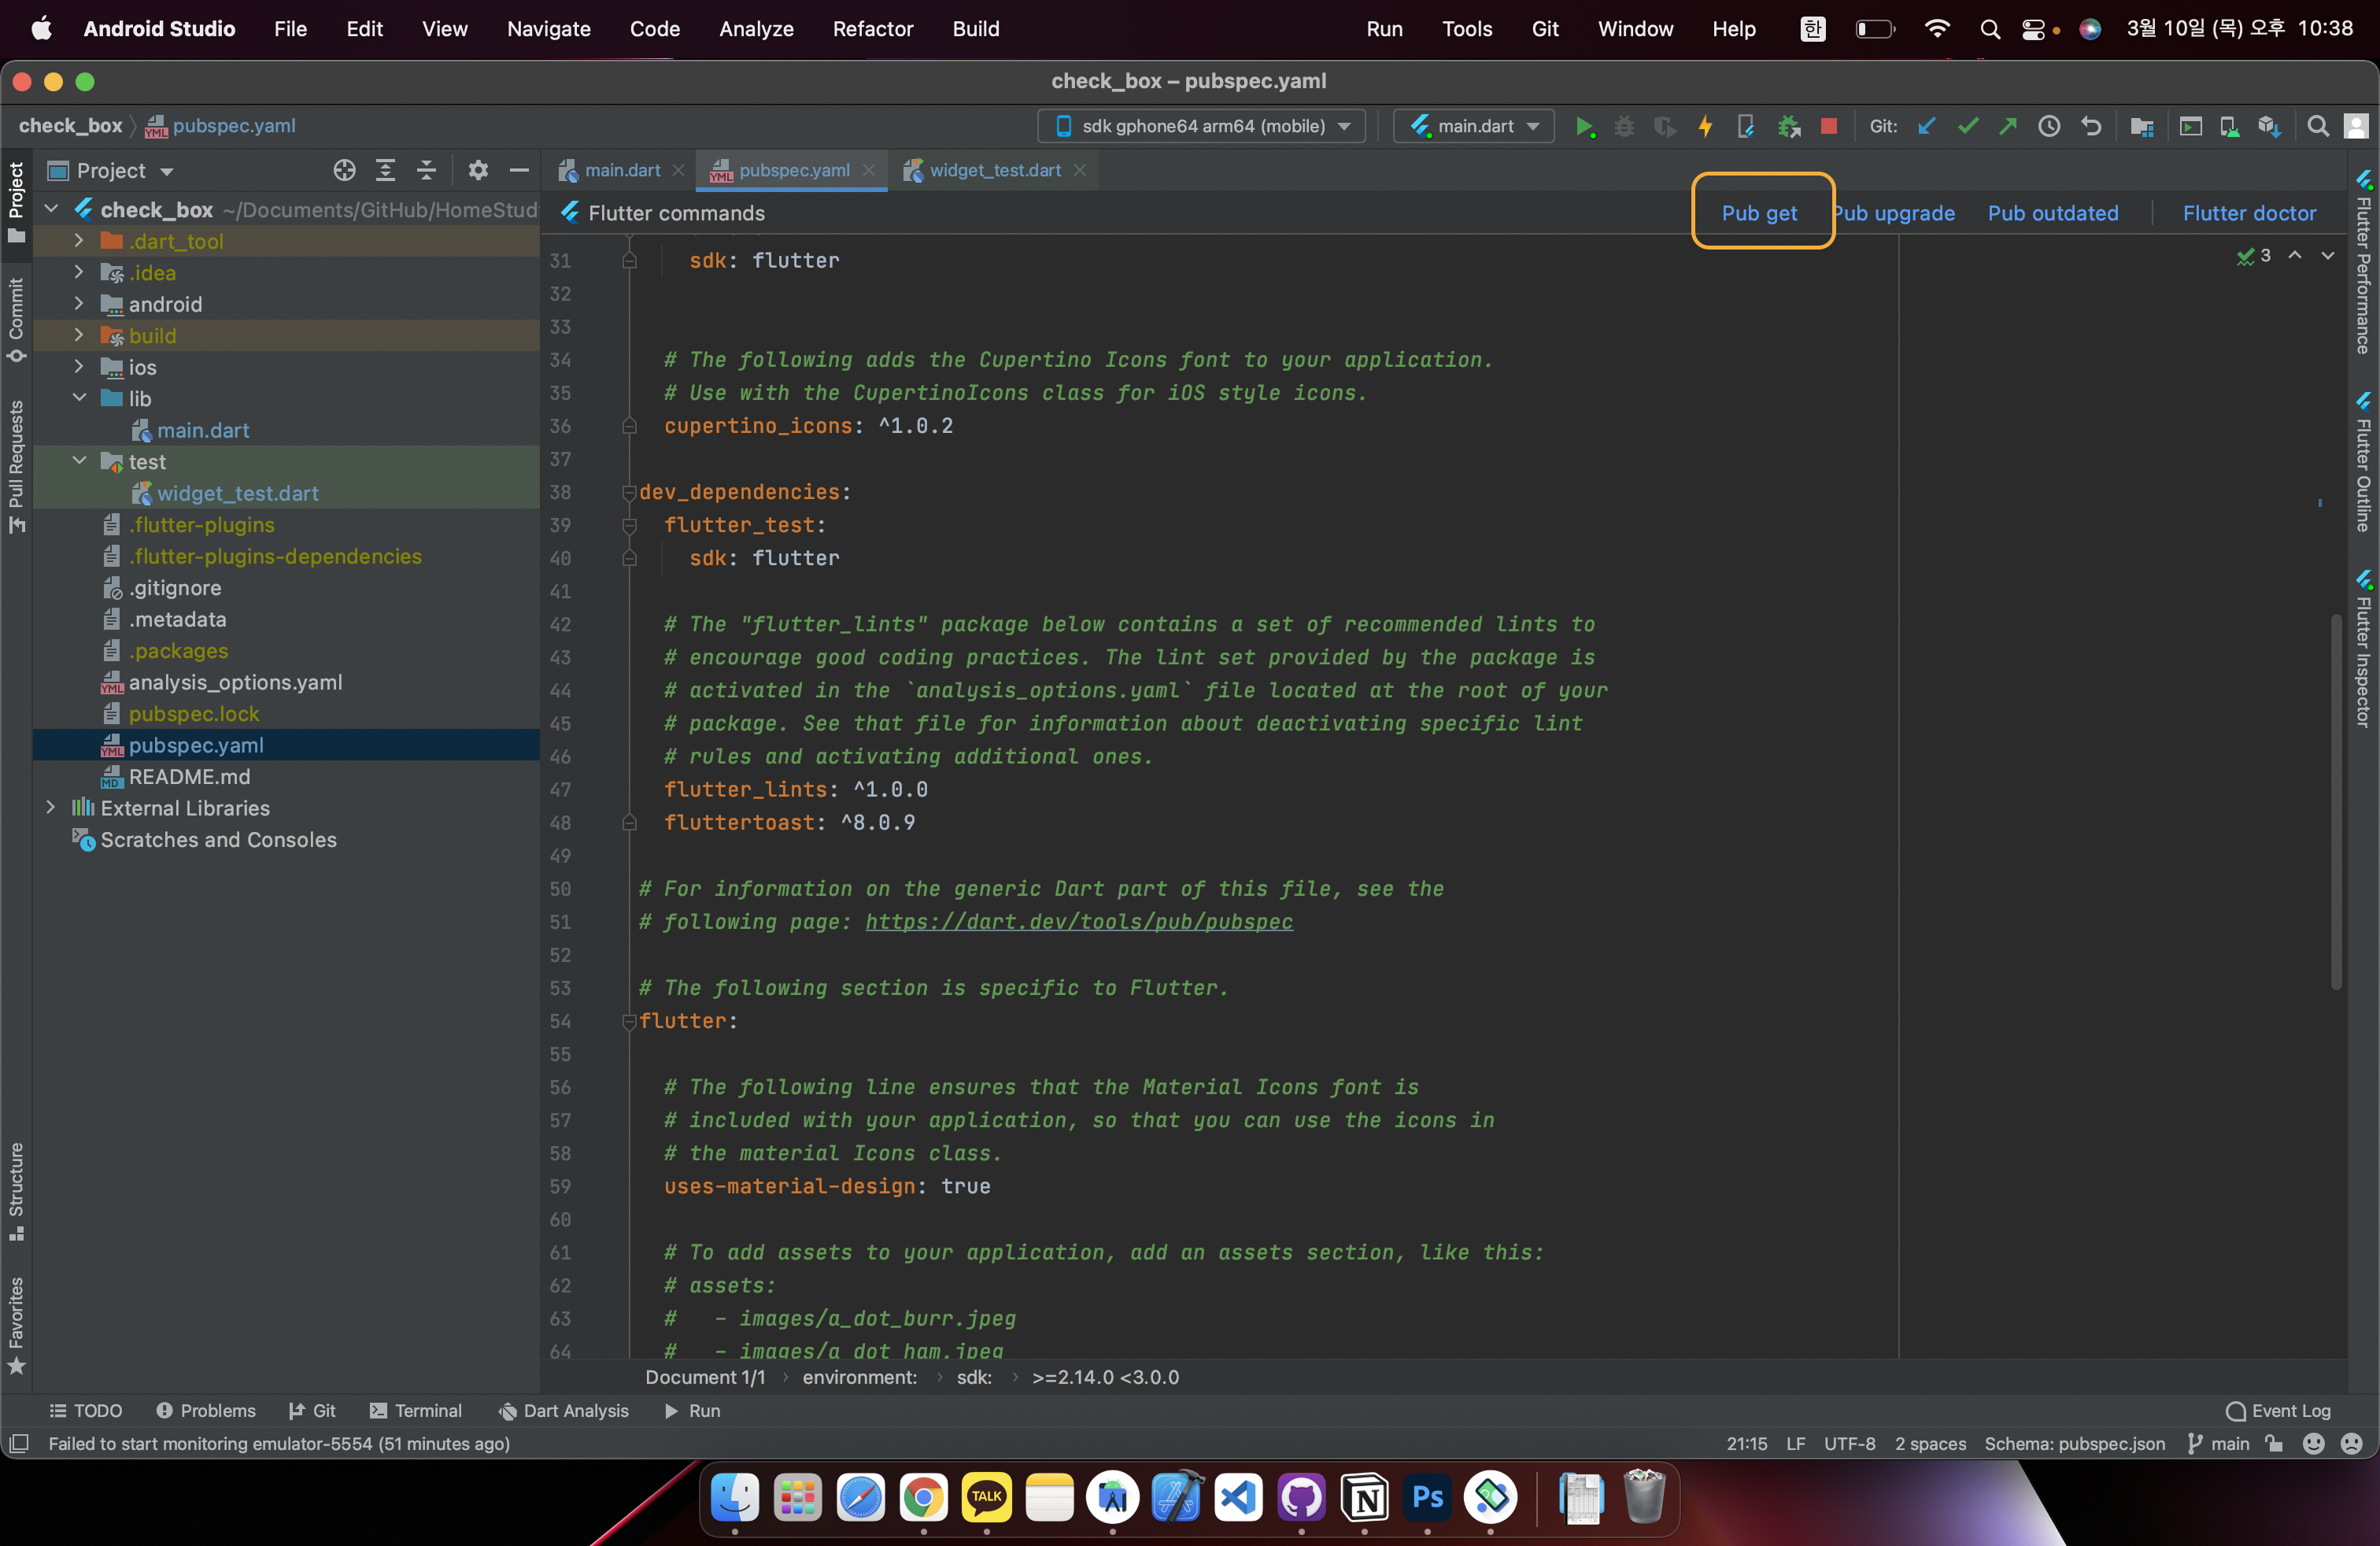Collapse the lib folder

[x=79, y=398]
